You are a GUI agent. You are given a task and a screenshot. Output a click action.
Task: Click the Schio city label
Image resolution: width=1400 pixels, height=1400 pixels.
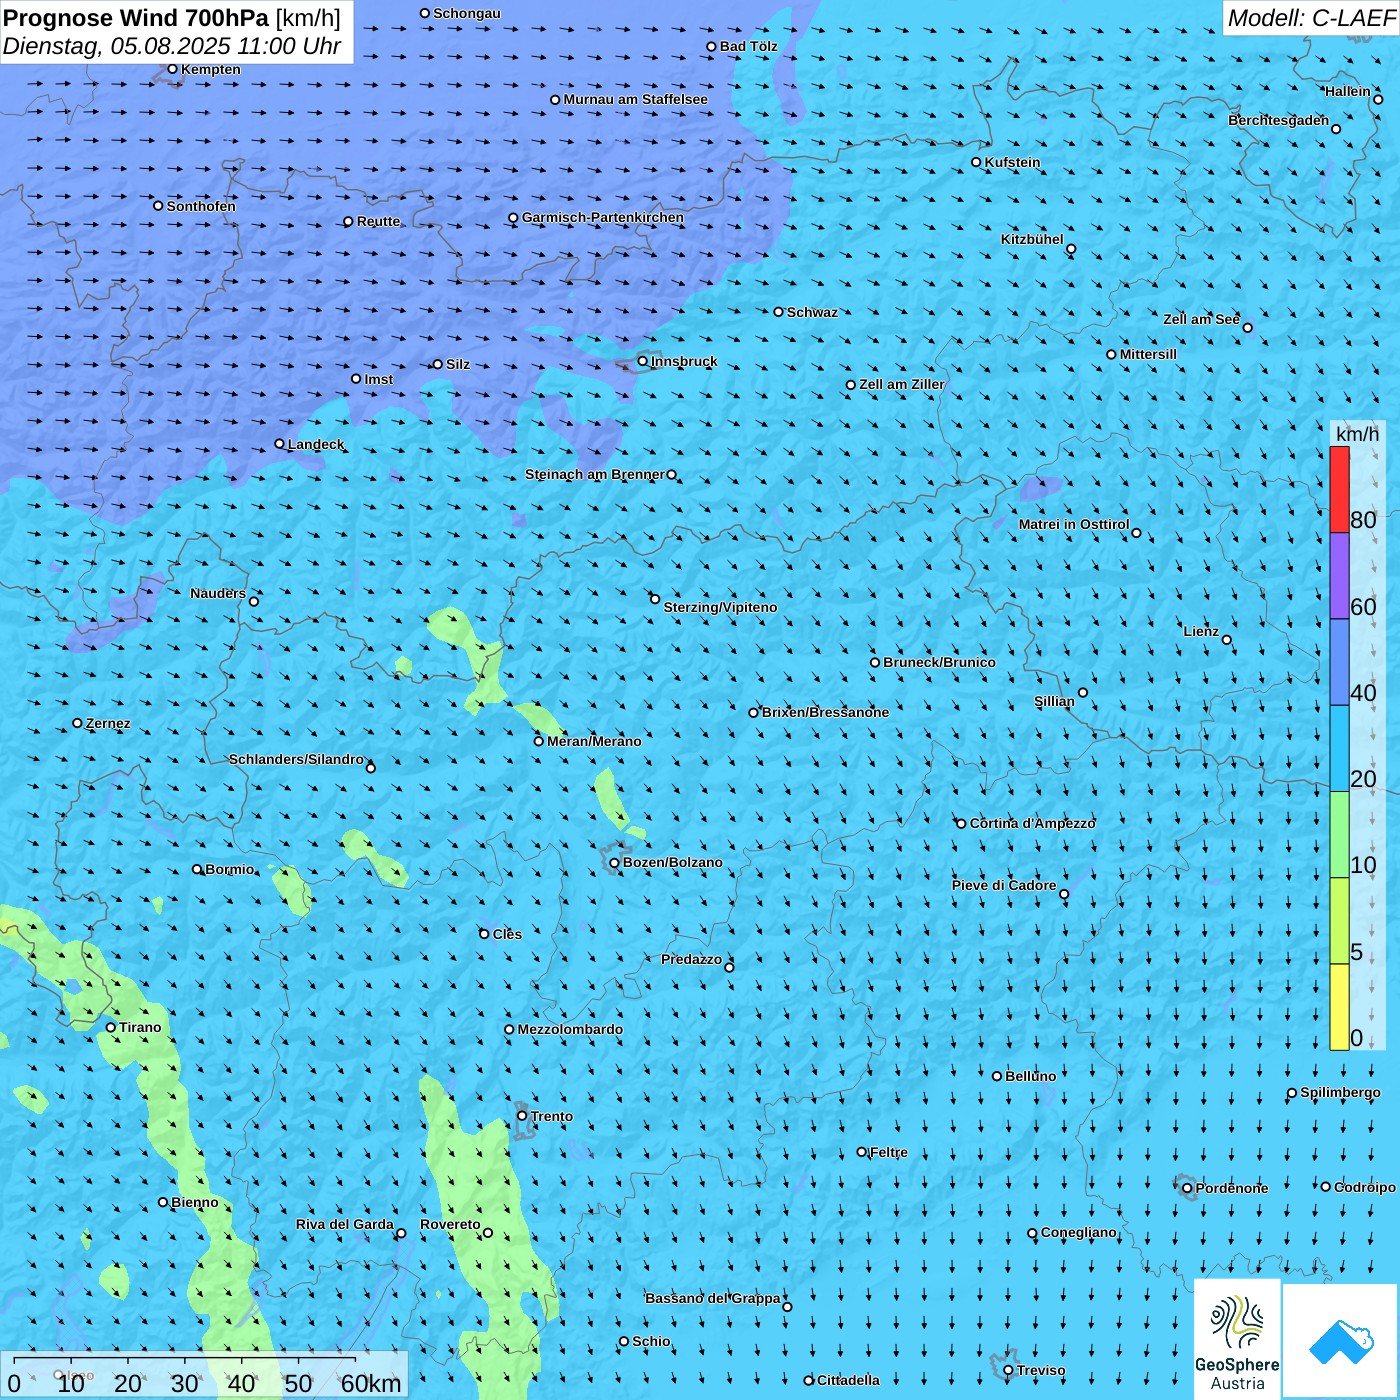click(651, 1341)
